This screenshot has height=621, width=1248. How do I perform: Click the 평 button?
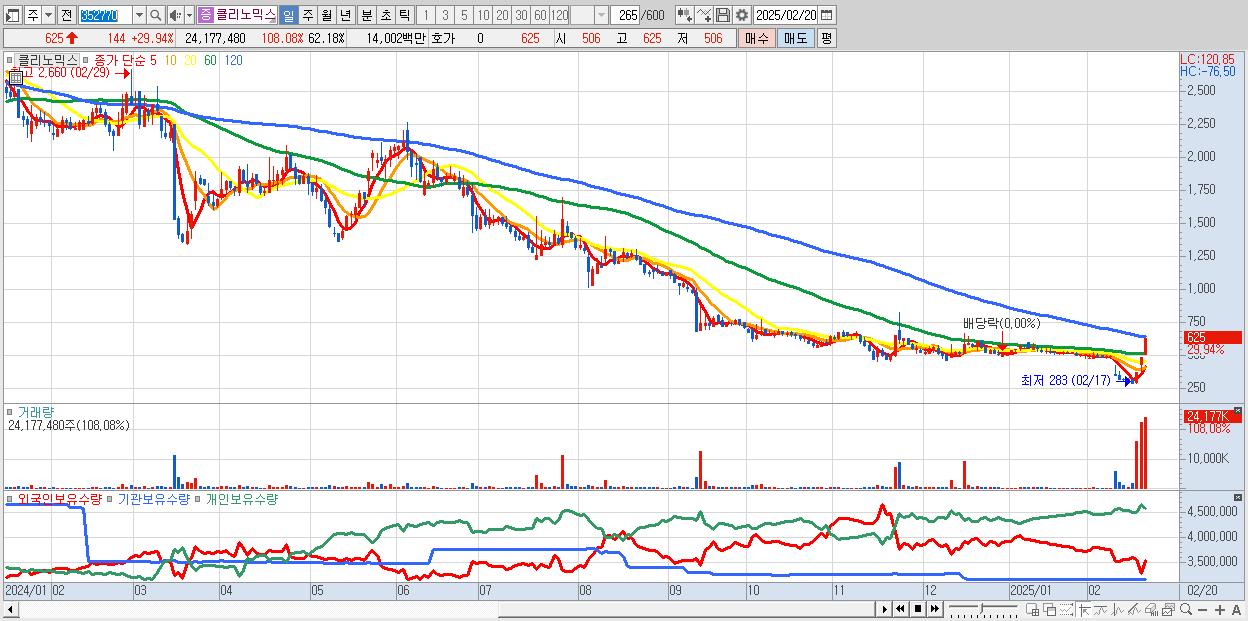(826, 38)
